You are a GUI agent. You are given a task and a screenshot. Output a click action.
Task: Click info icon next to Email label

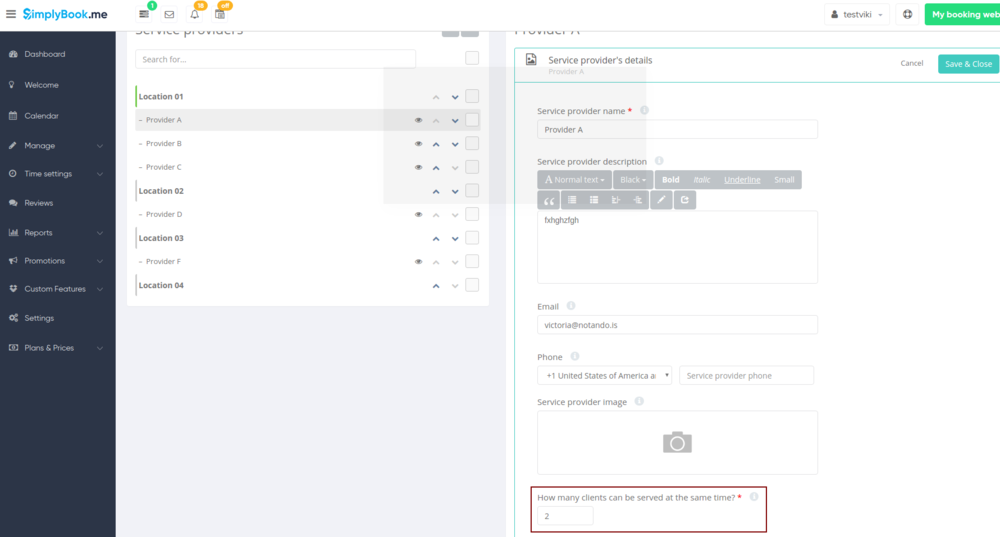click(x=570, y=306)
